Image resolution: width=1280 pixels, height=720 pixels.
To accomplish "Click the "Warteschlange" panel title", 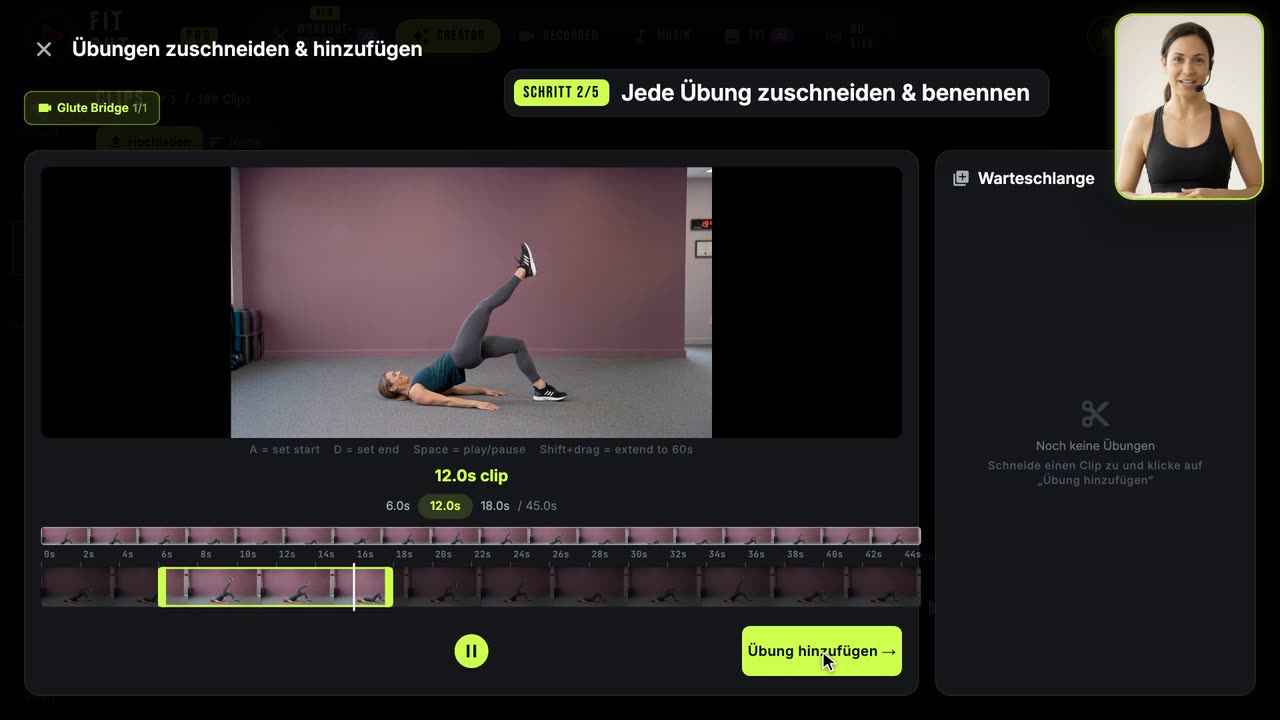I will [1036, 178].
